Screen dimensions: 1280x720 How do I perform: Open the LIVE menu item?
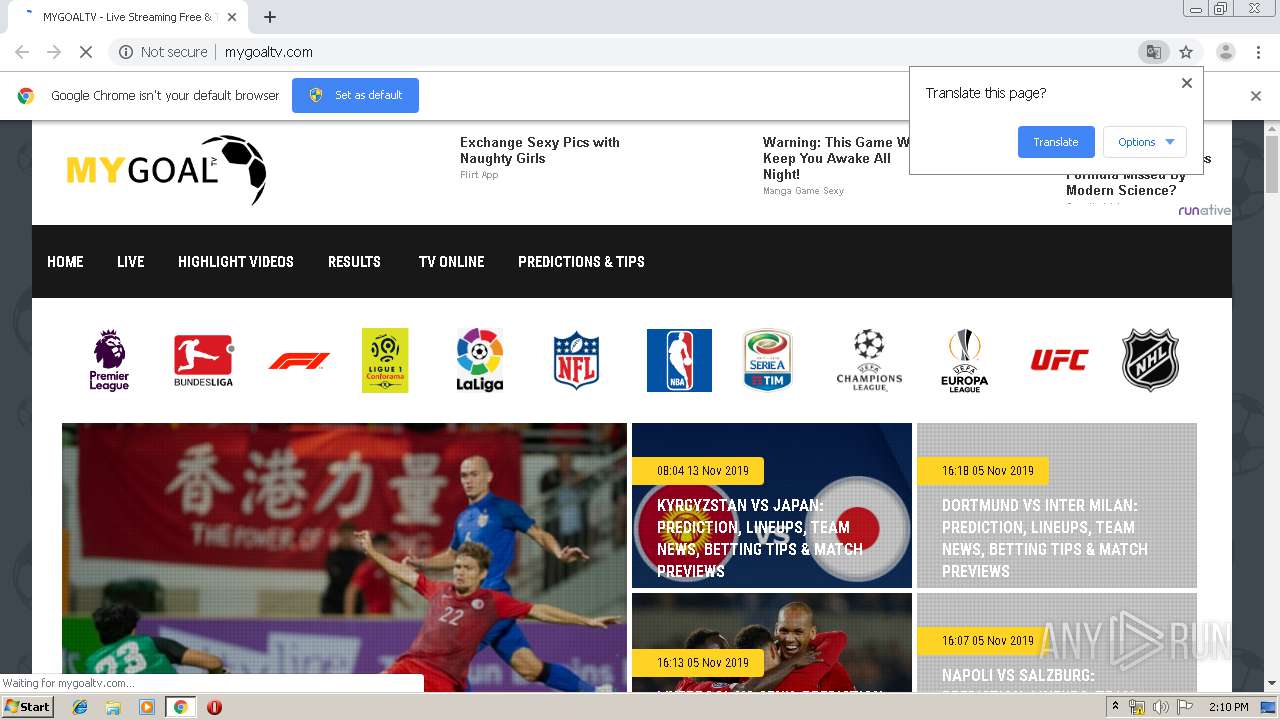(131, 262)
